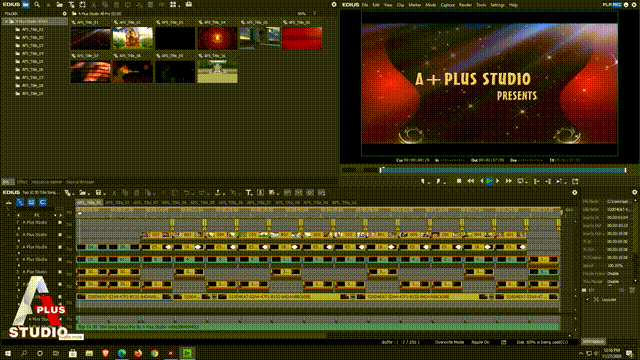Image resolution: width=640 pixels, height=360 pixels.
Task: Open the Render menu
Action: click(x=465, y=5)
